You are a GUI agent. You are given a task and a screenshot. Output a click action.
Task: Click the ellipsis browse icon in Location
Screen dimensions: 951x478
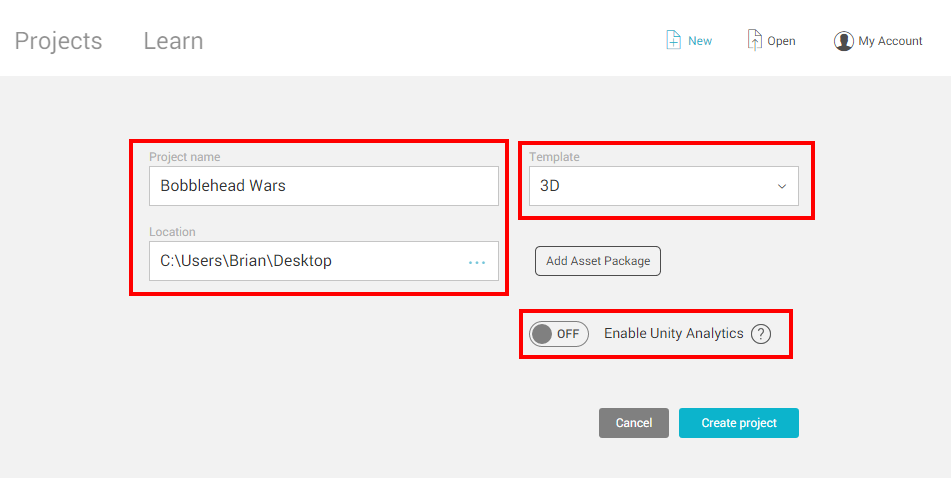tap(477, 262)
